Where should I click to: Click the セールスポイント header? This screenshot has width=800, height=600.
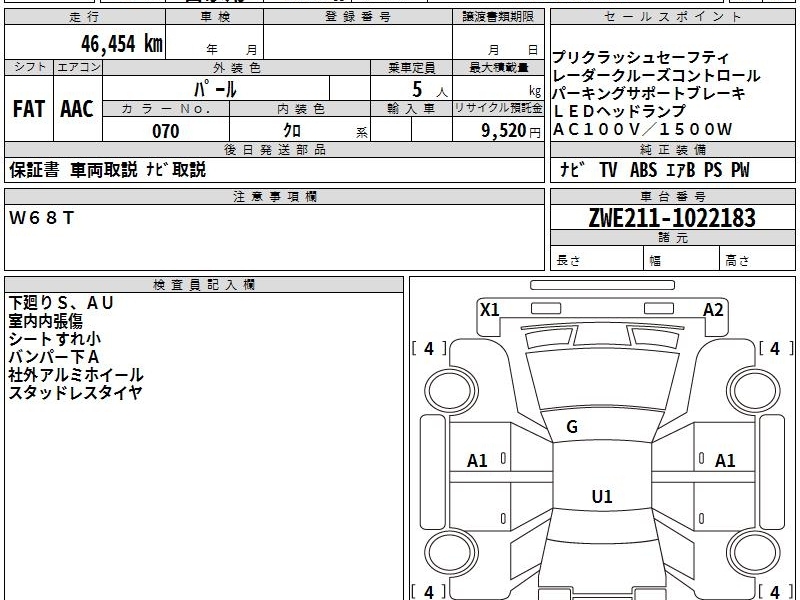pyautogui.click(x=672, y=17)
